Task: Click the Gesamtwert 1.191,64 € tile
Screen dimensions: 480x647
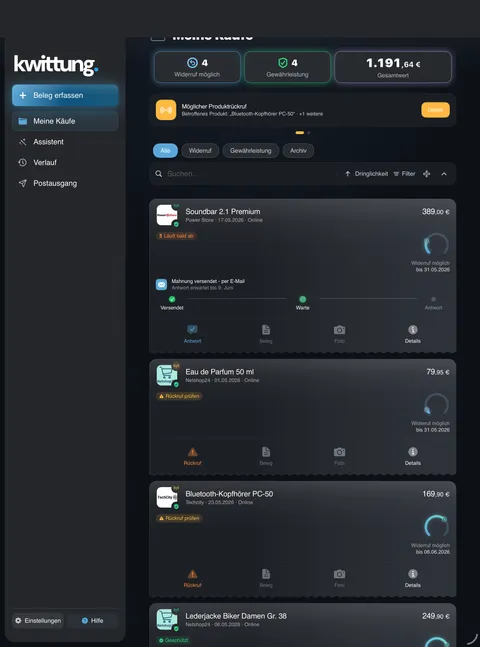Action: point(393,67)
